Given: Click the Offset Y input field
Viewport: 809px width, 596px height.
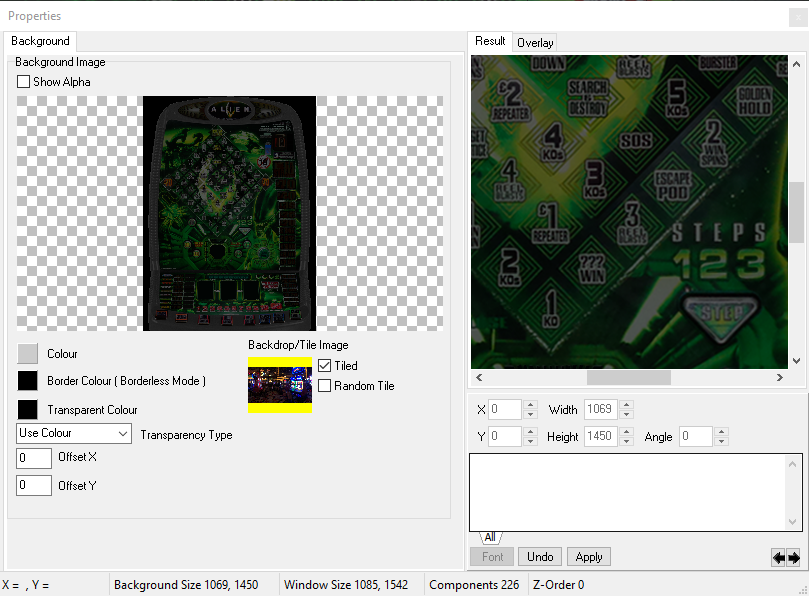Looking at the screenshot, I should 34,486.
